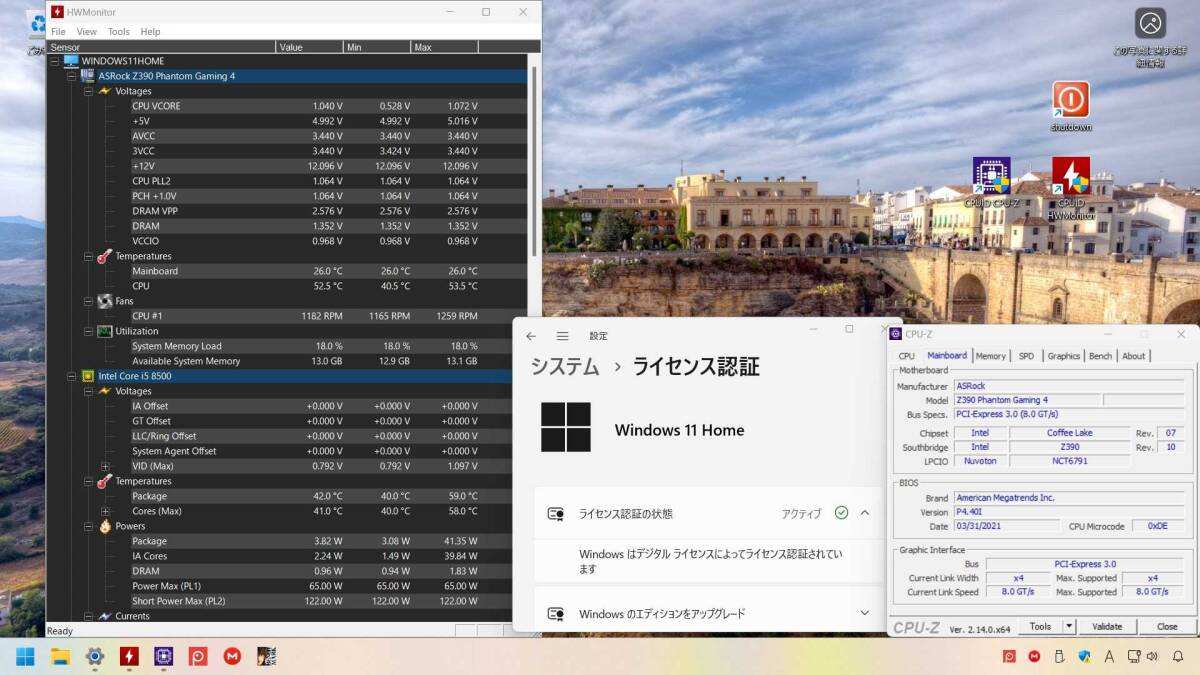Collapse the ASRock Z390 Phantom Gaming 4 node
The height and width of the screenshot is (675, 1200).
71,76
